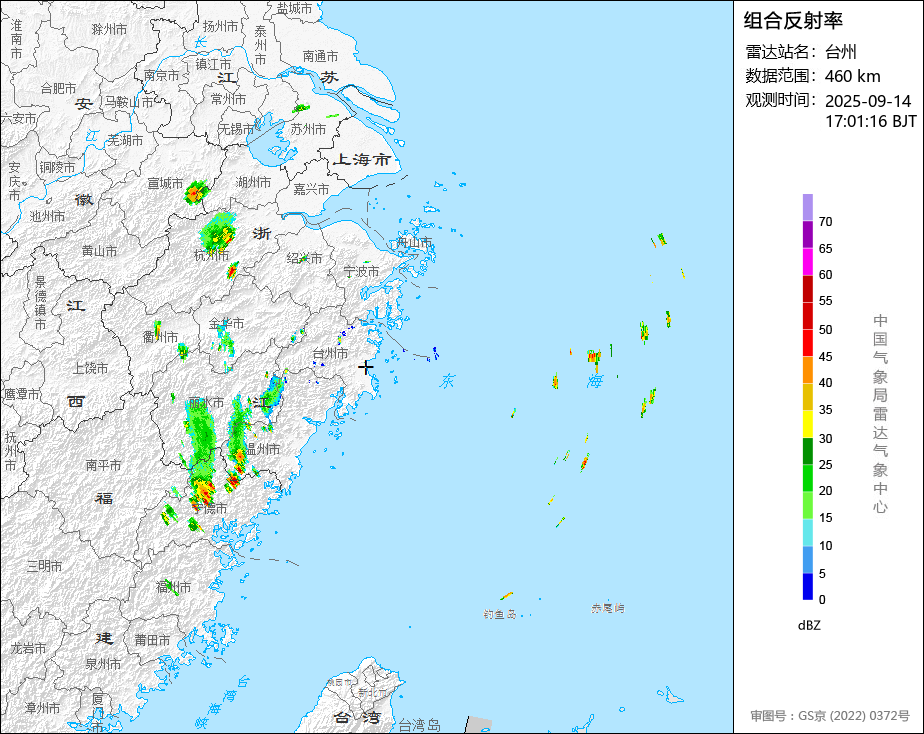Click the dBZ unit label under legend
The height and width of the screenshot is (734, 924).
tap(808, 626)
